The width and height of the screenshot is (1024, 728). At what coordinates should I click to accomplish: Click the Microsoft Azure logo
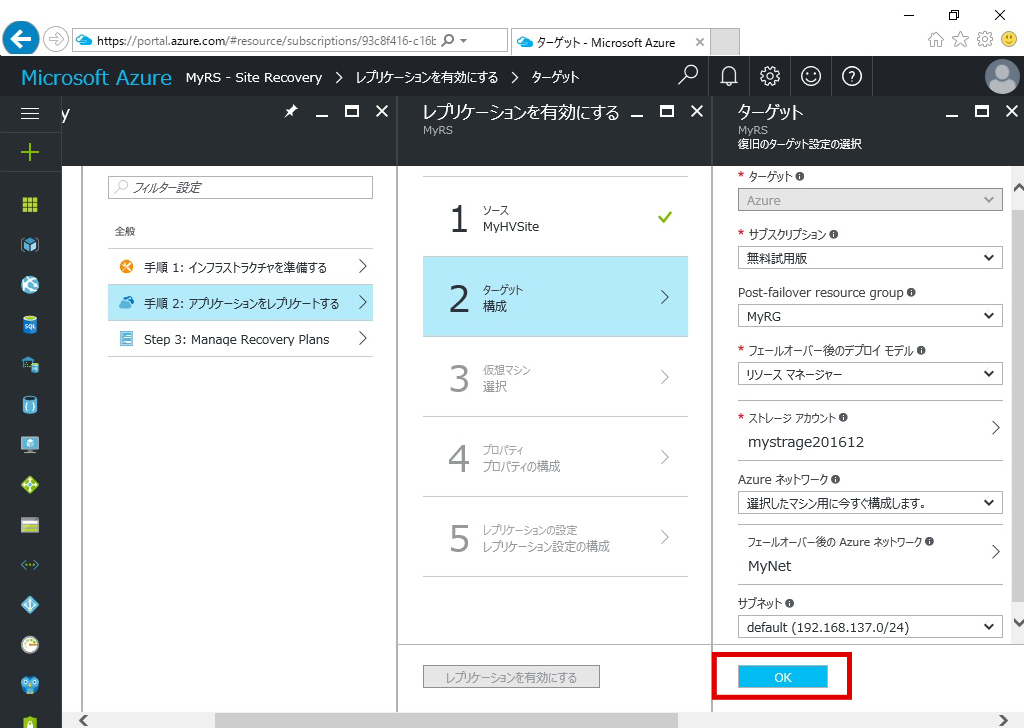[97, 77]
